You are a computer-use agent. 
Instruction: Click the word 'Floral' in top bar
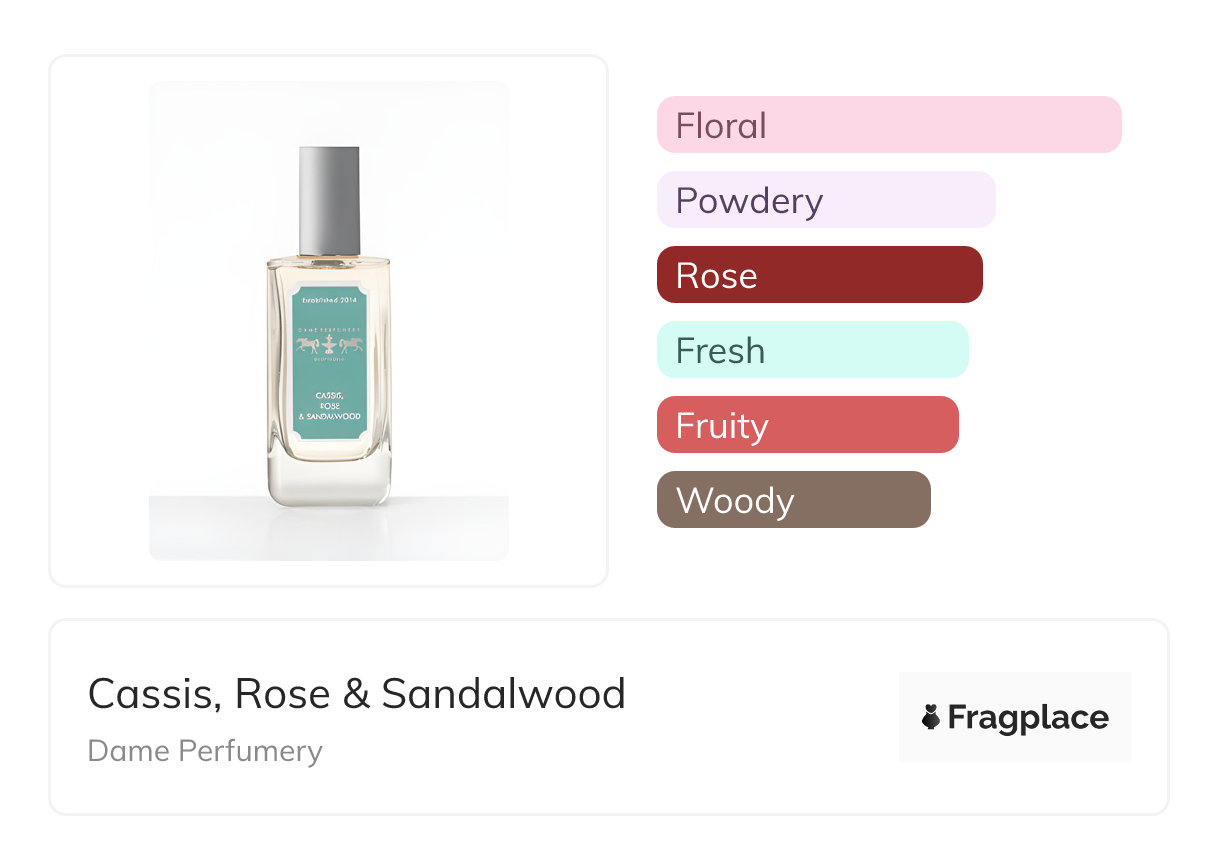(721, 126)
